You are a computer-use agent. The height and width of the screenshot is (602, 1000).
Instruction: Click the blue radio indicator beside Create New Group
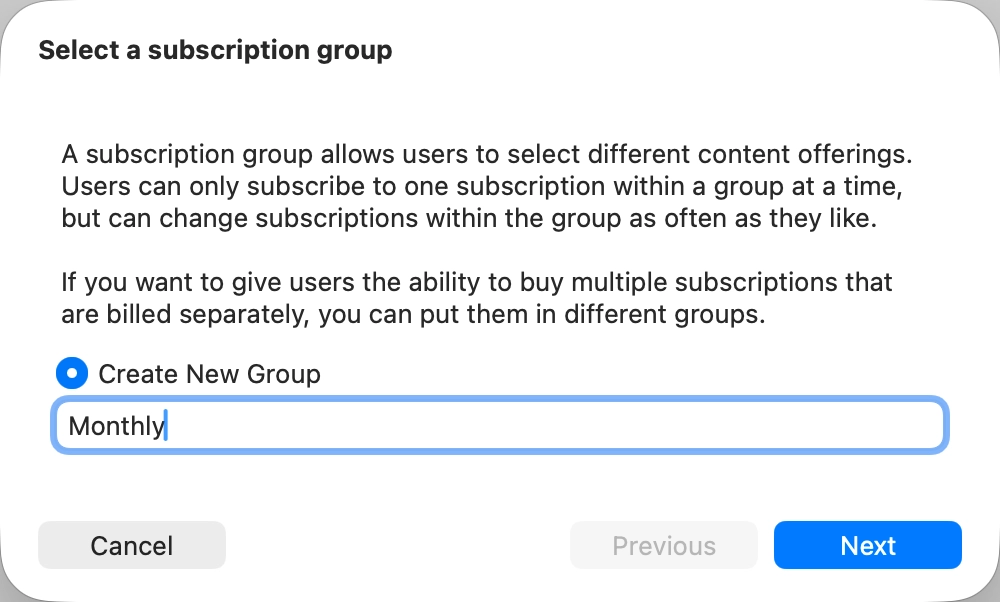click(x=71, y=374)
